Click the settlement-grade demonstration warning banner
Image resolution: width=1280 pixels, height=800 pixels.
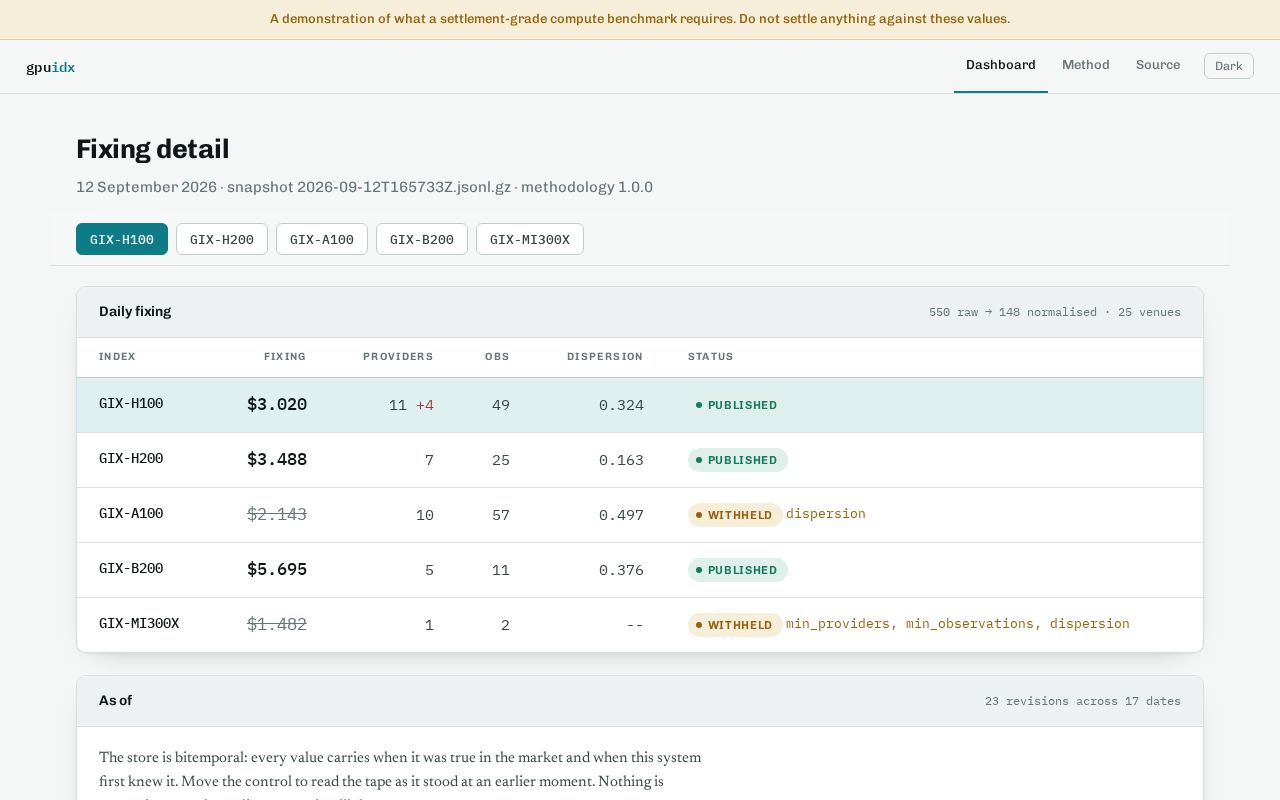(640, 19)
